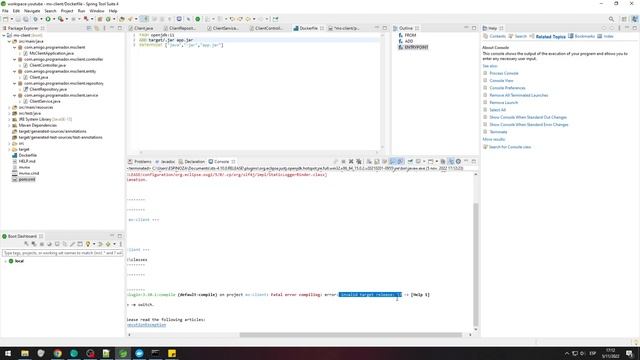Click Pin Console icon
The height and width of the screenshot is (360, 640).
point(410,162)
